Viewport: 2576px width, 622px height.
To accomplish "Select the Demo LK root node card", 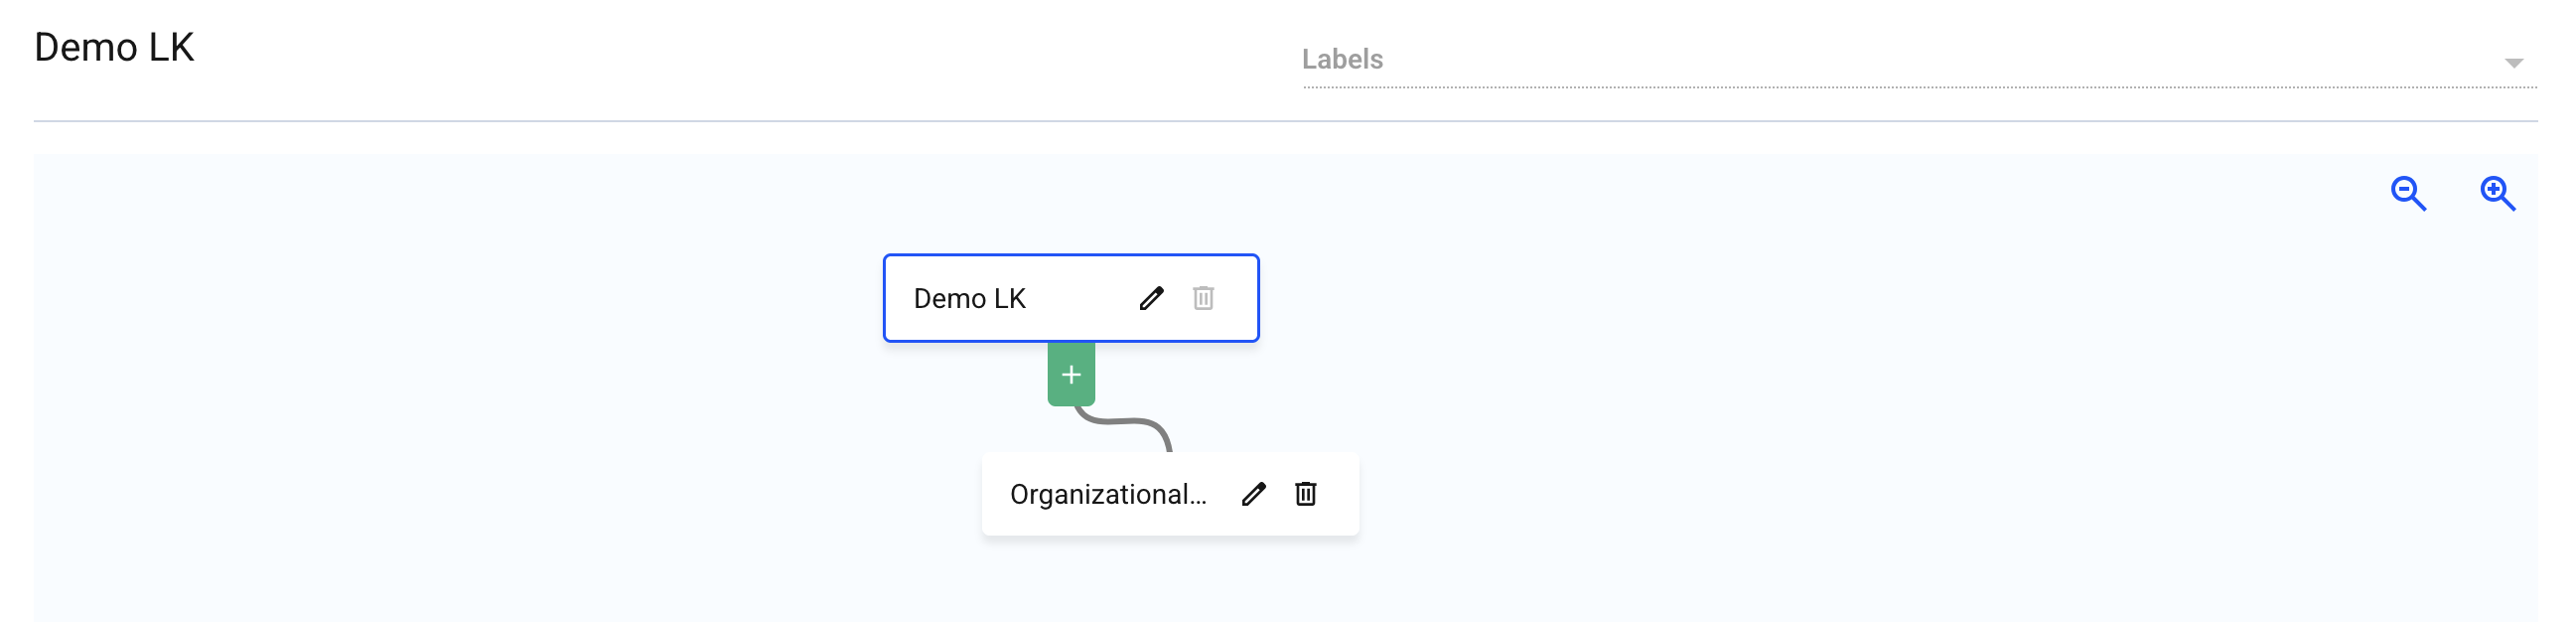I will pos(1071,298).
